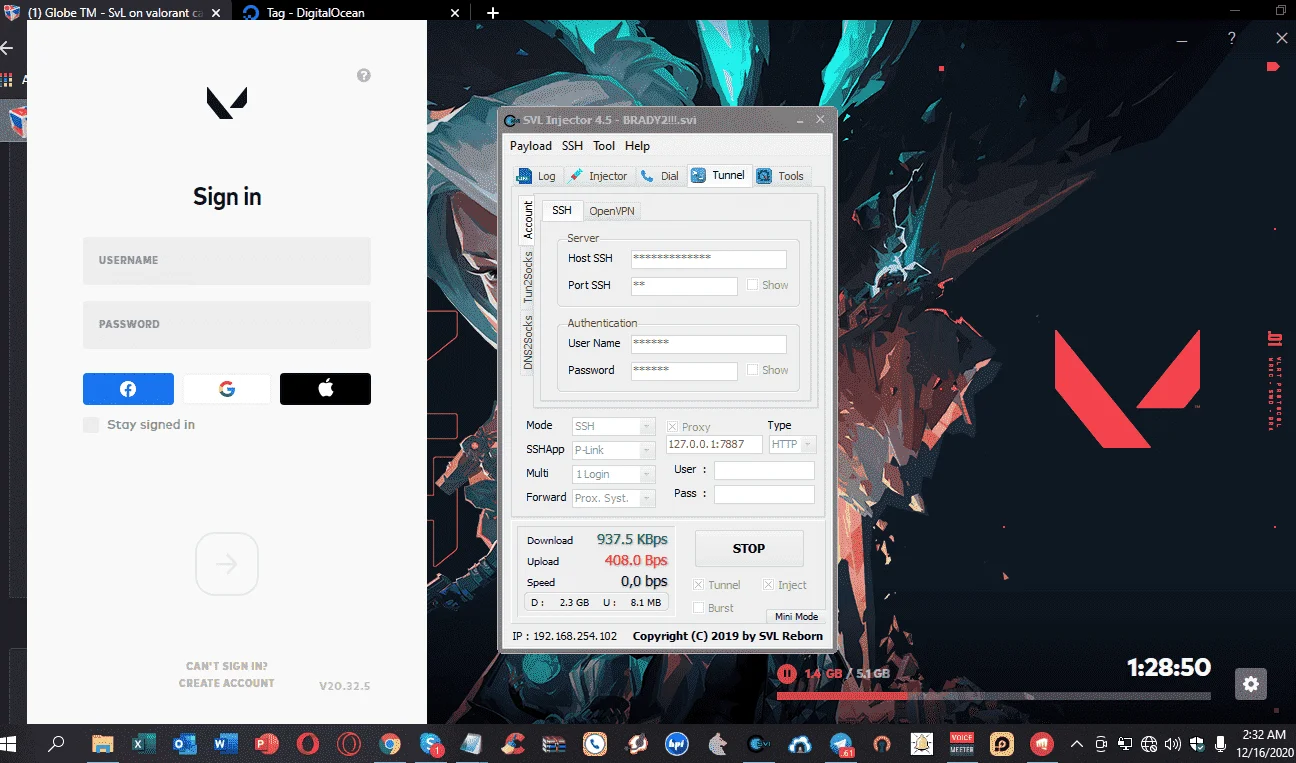Click the proxy address field 127.0.0.1:7887
This screenshot has width=1296, height=763.
click(714, 445)
